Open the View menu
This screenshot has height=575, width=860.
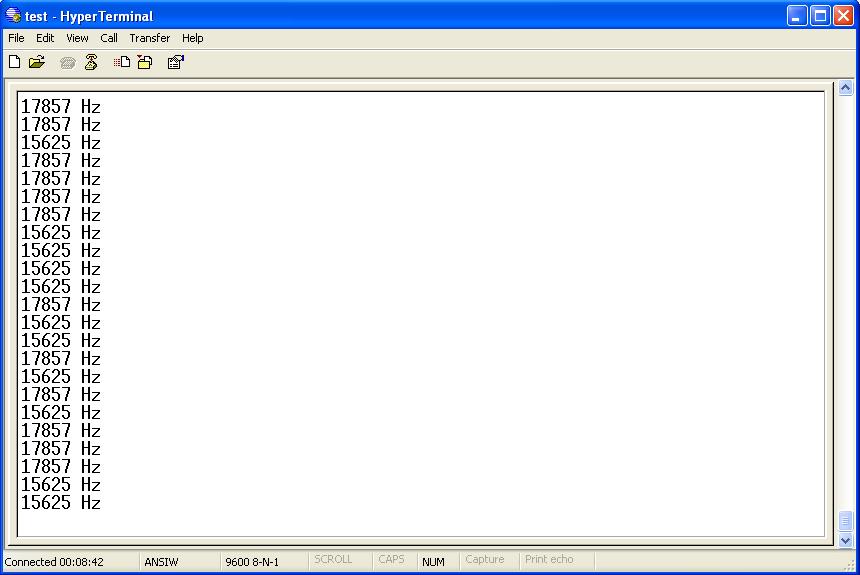click(x=77, y=38)
